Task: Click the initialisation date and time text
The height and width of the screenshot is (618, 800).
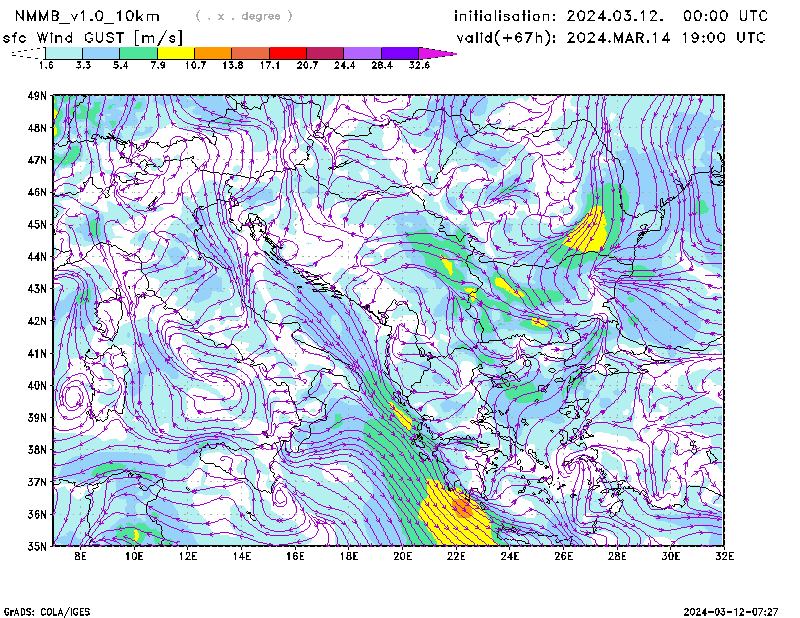Action: [611, 16]
